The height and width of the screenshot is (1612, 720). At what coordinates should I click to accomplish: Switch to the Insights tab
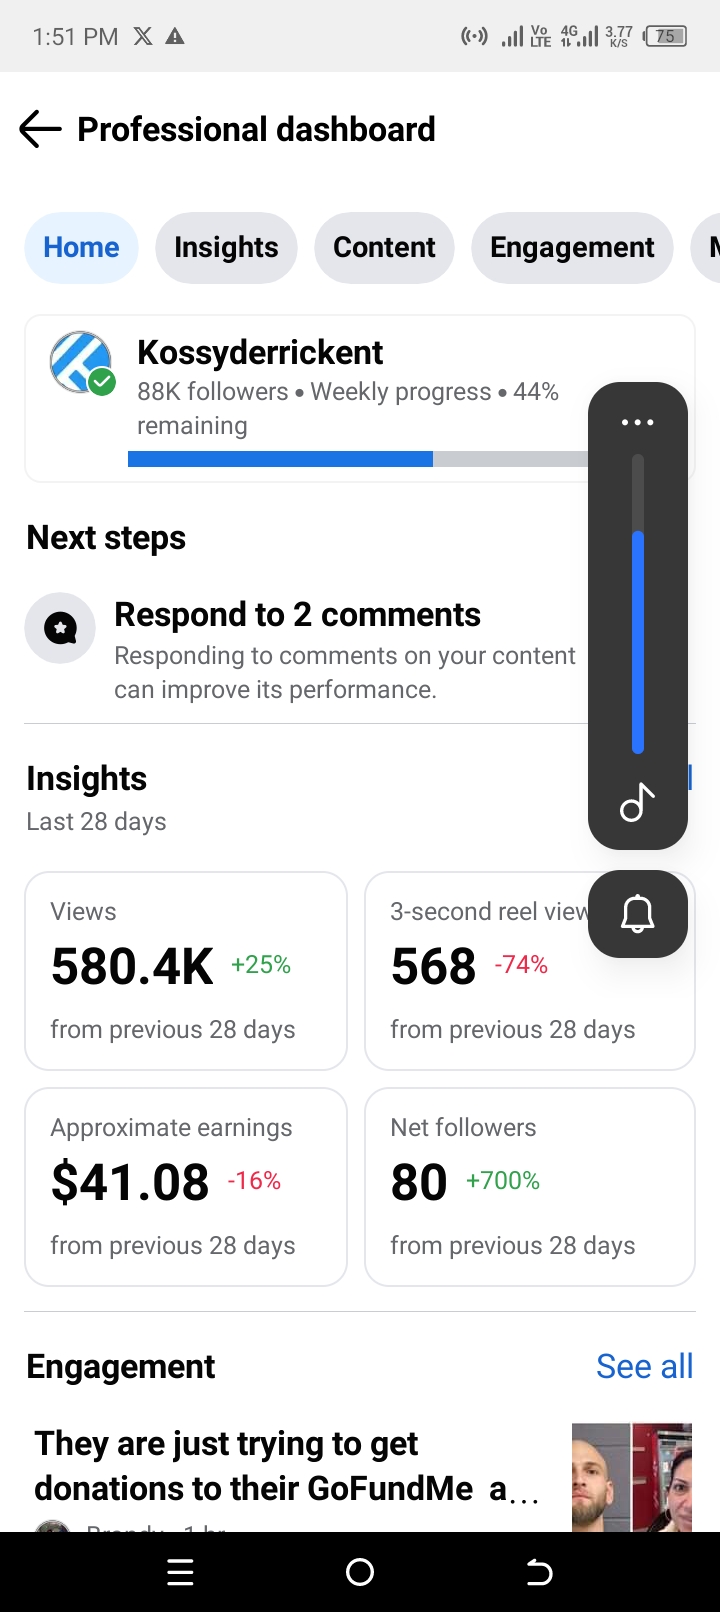pyautogui.click(x=226, y=247)
